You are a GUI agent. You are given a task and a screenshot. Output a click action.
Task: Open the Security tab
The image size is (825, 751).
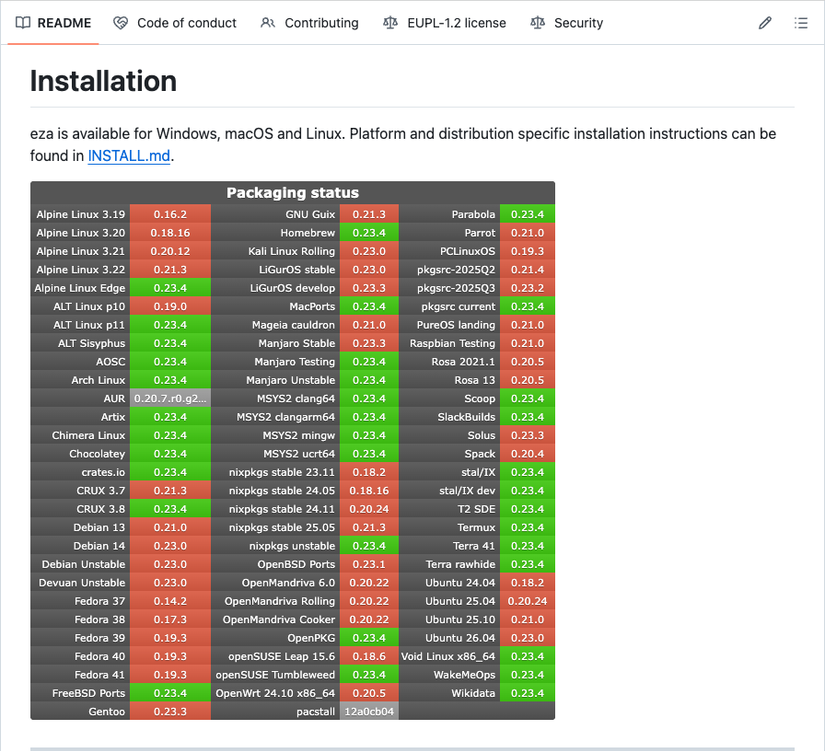(567, 22)
